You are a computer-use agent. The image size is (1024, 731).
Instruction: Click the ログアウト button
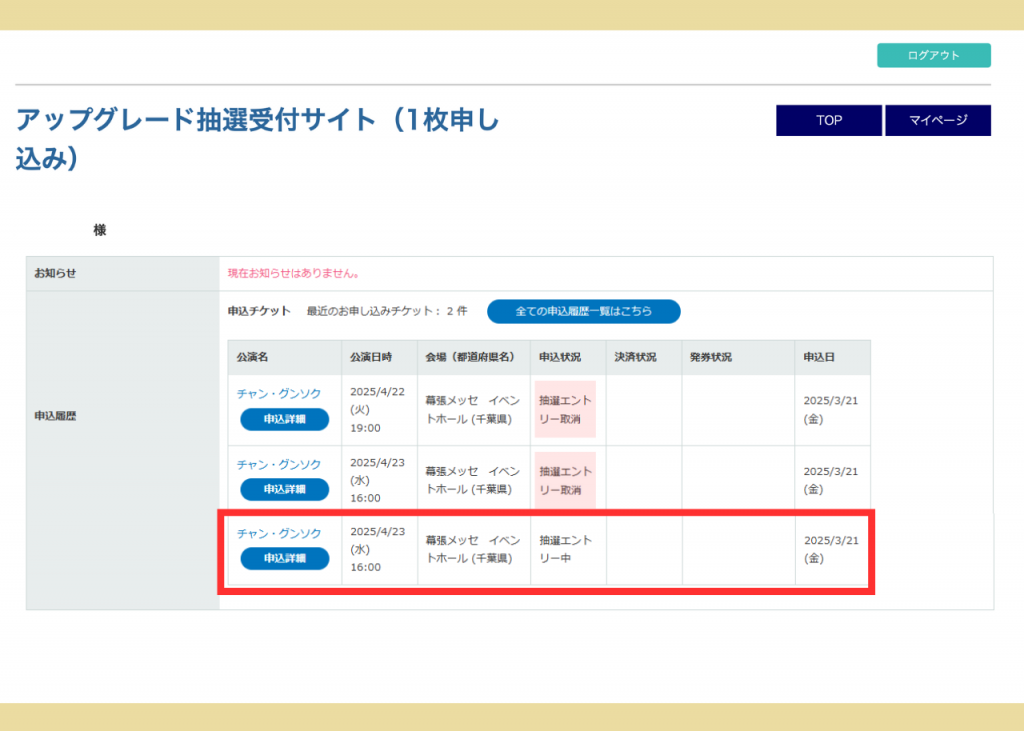pos(933,56)
